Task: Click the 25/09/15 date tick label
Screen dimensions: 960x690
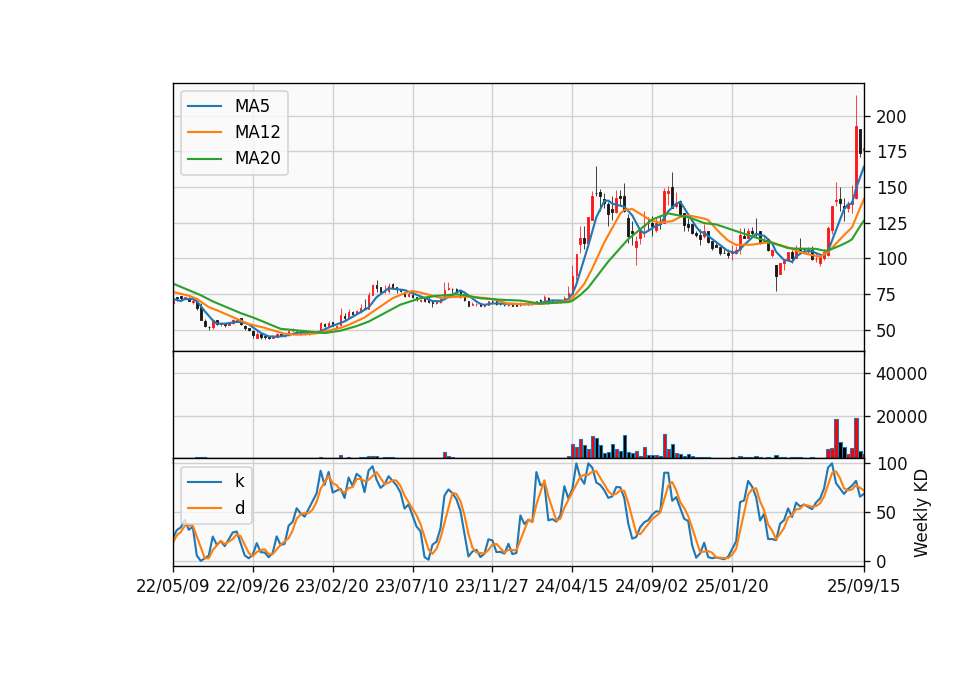Action: coord(864,586)
